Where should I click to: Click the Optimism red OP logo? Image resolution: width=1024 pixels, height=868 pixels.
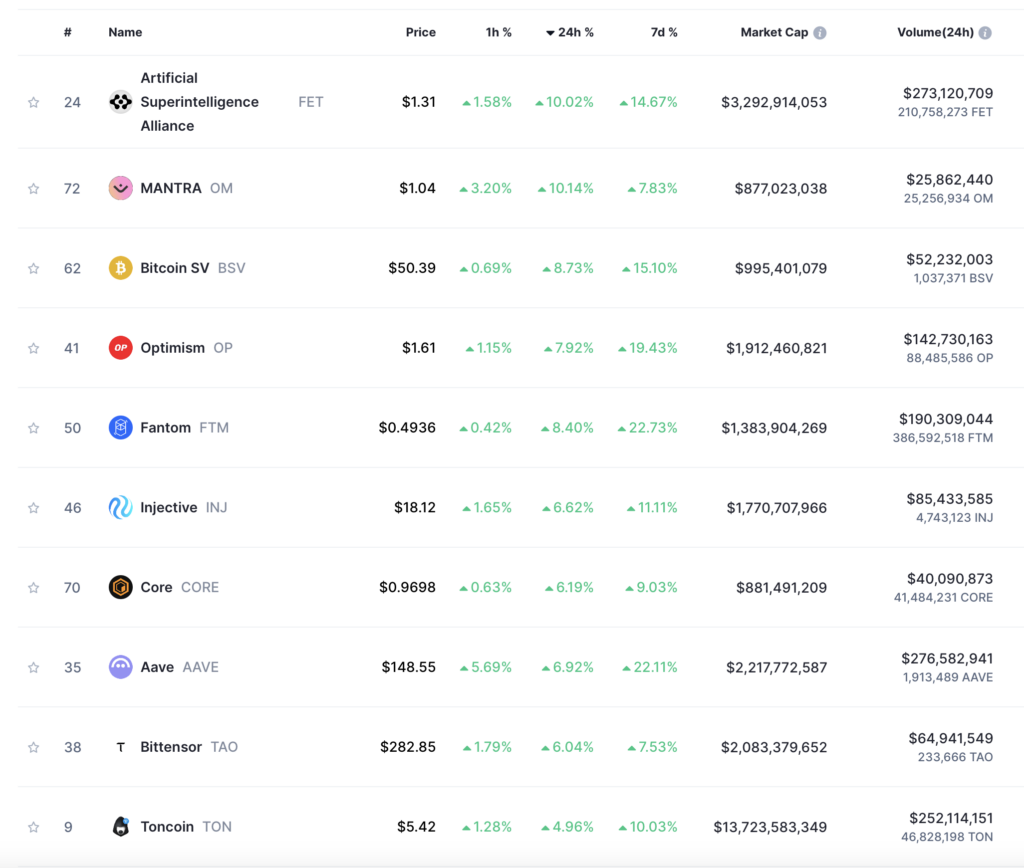tap(120, 347)
